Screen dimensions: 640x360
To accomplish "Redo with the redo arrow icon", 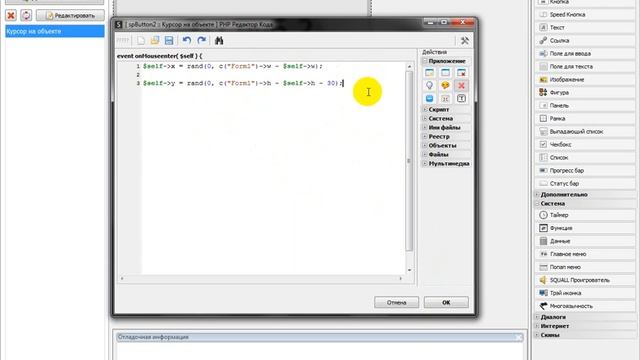I will pyautogui.click(x=202, y=40).
